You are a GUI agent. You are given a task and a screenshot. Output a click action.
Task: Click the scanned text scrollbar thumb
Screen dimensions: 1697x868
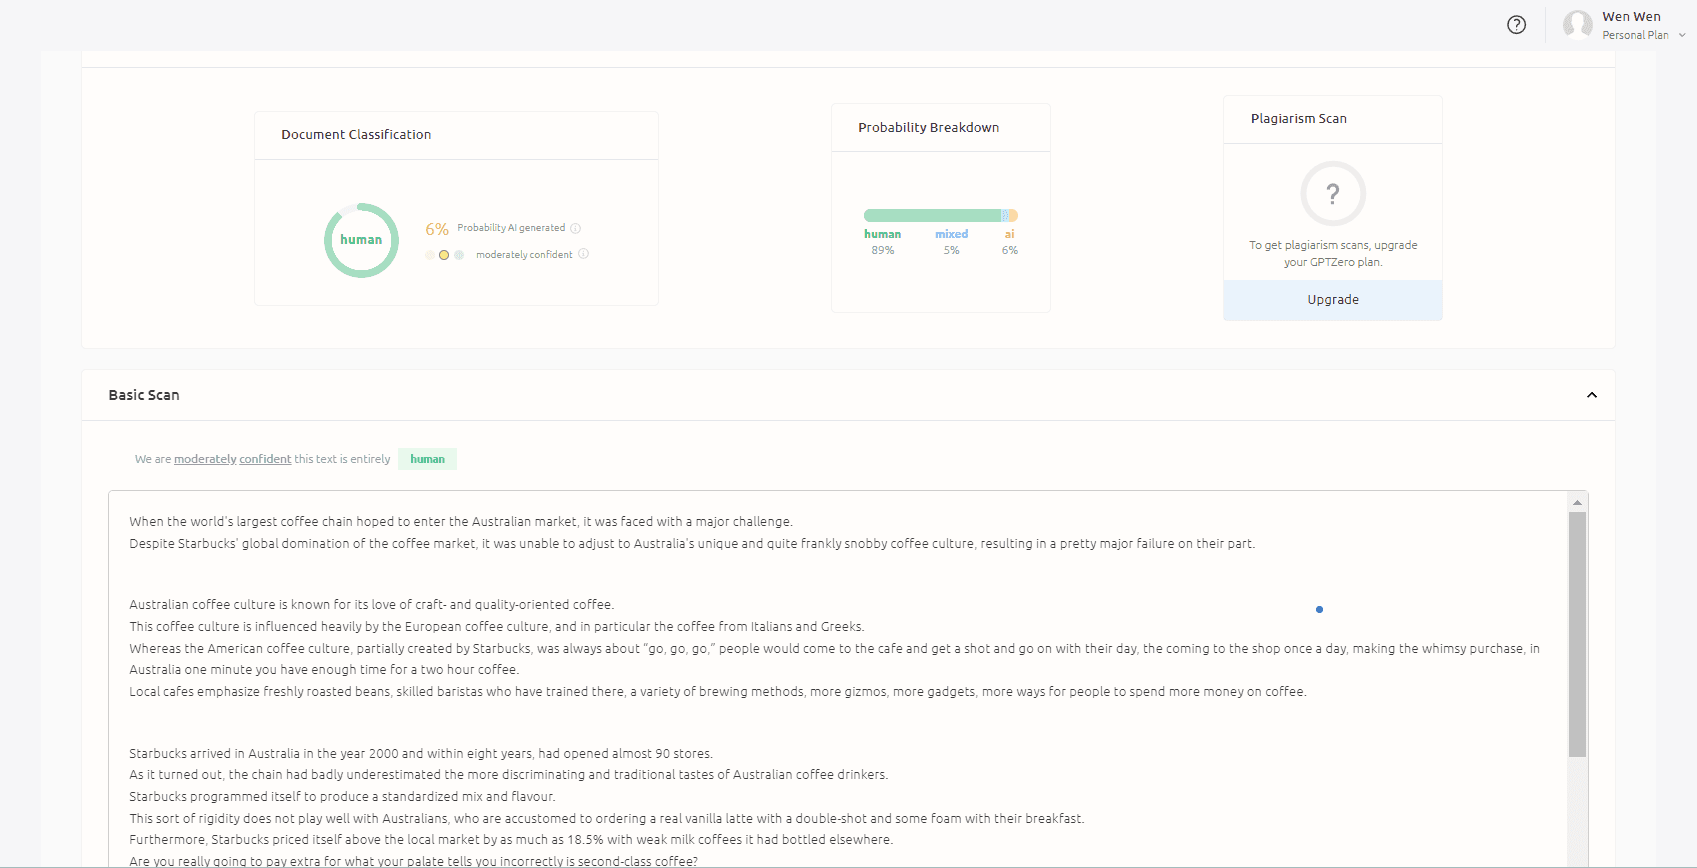pos(1577,634)
